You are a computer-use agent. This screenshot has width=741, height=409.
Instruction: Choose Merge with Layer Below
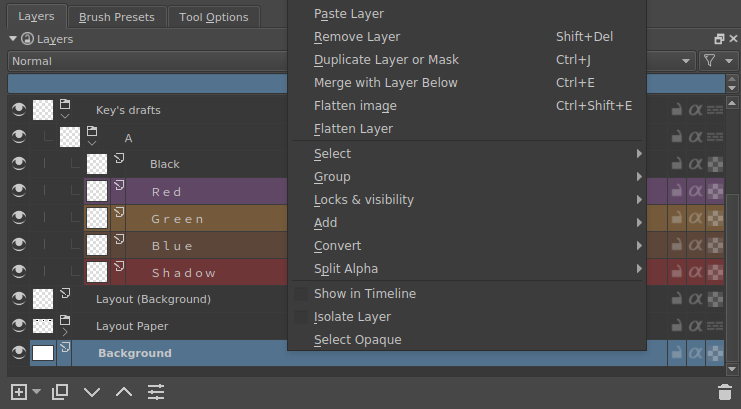coord(386,83)
